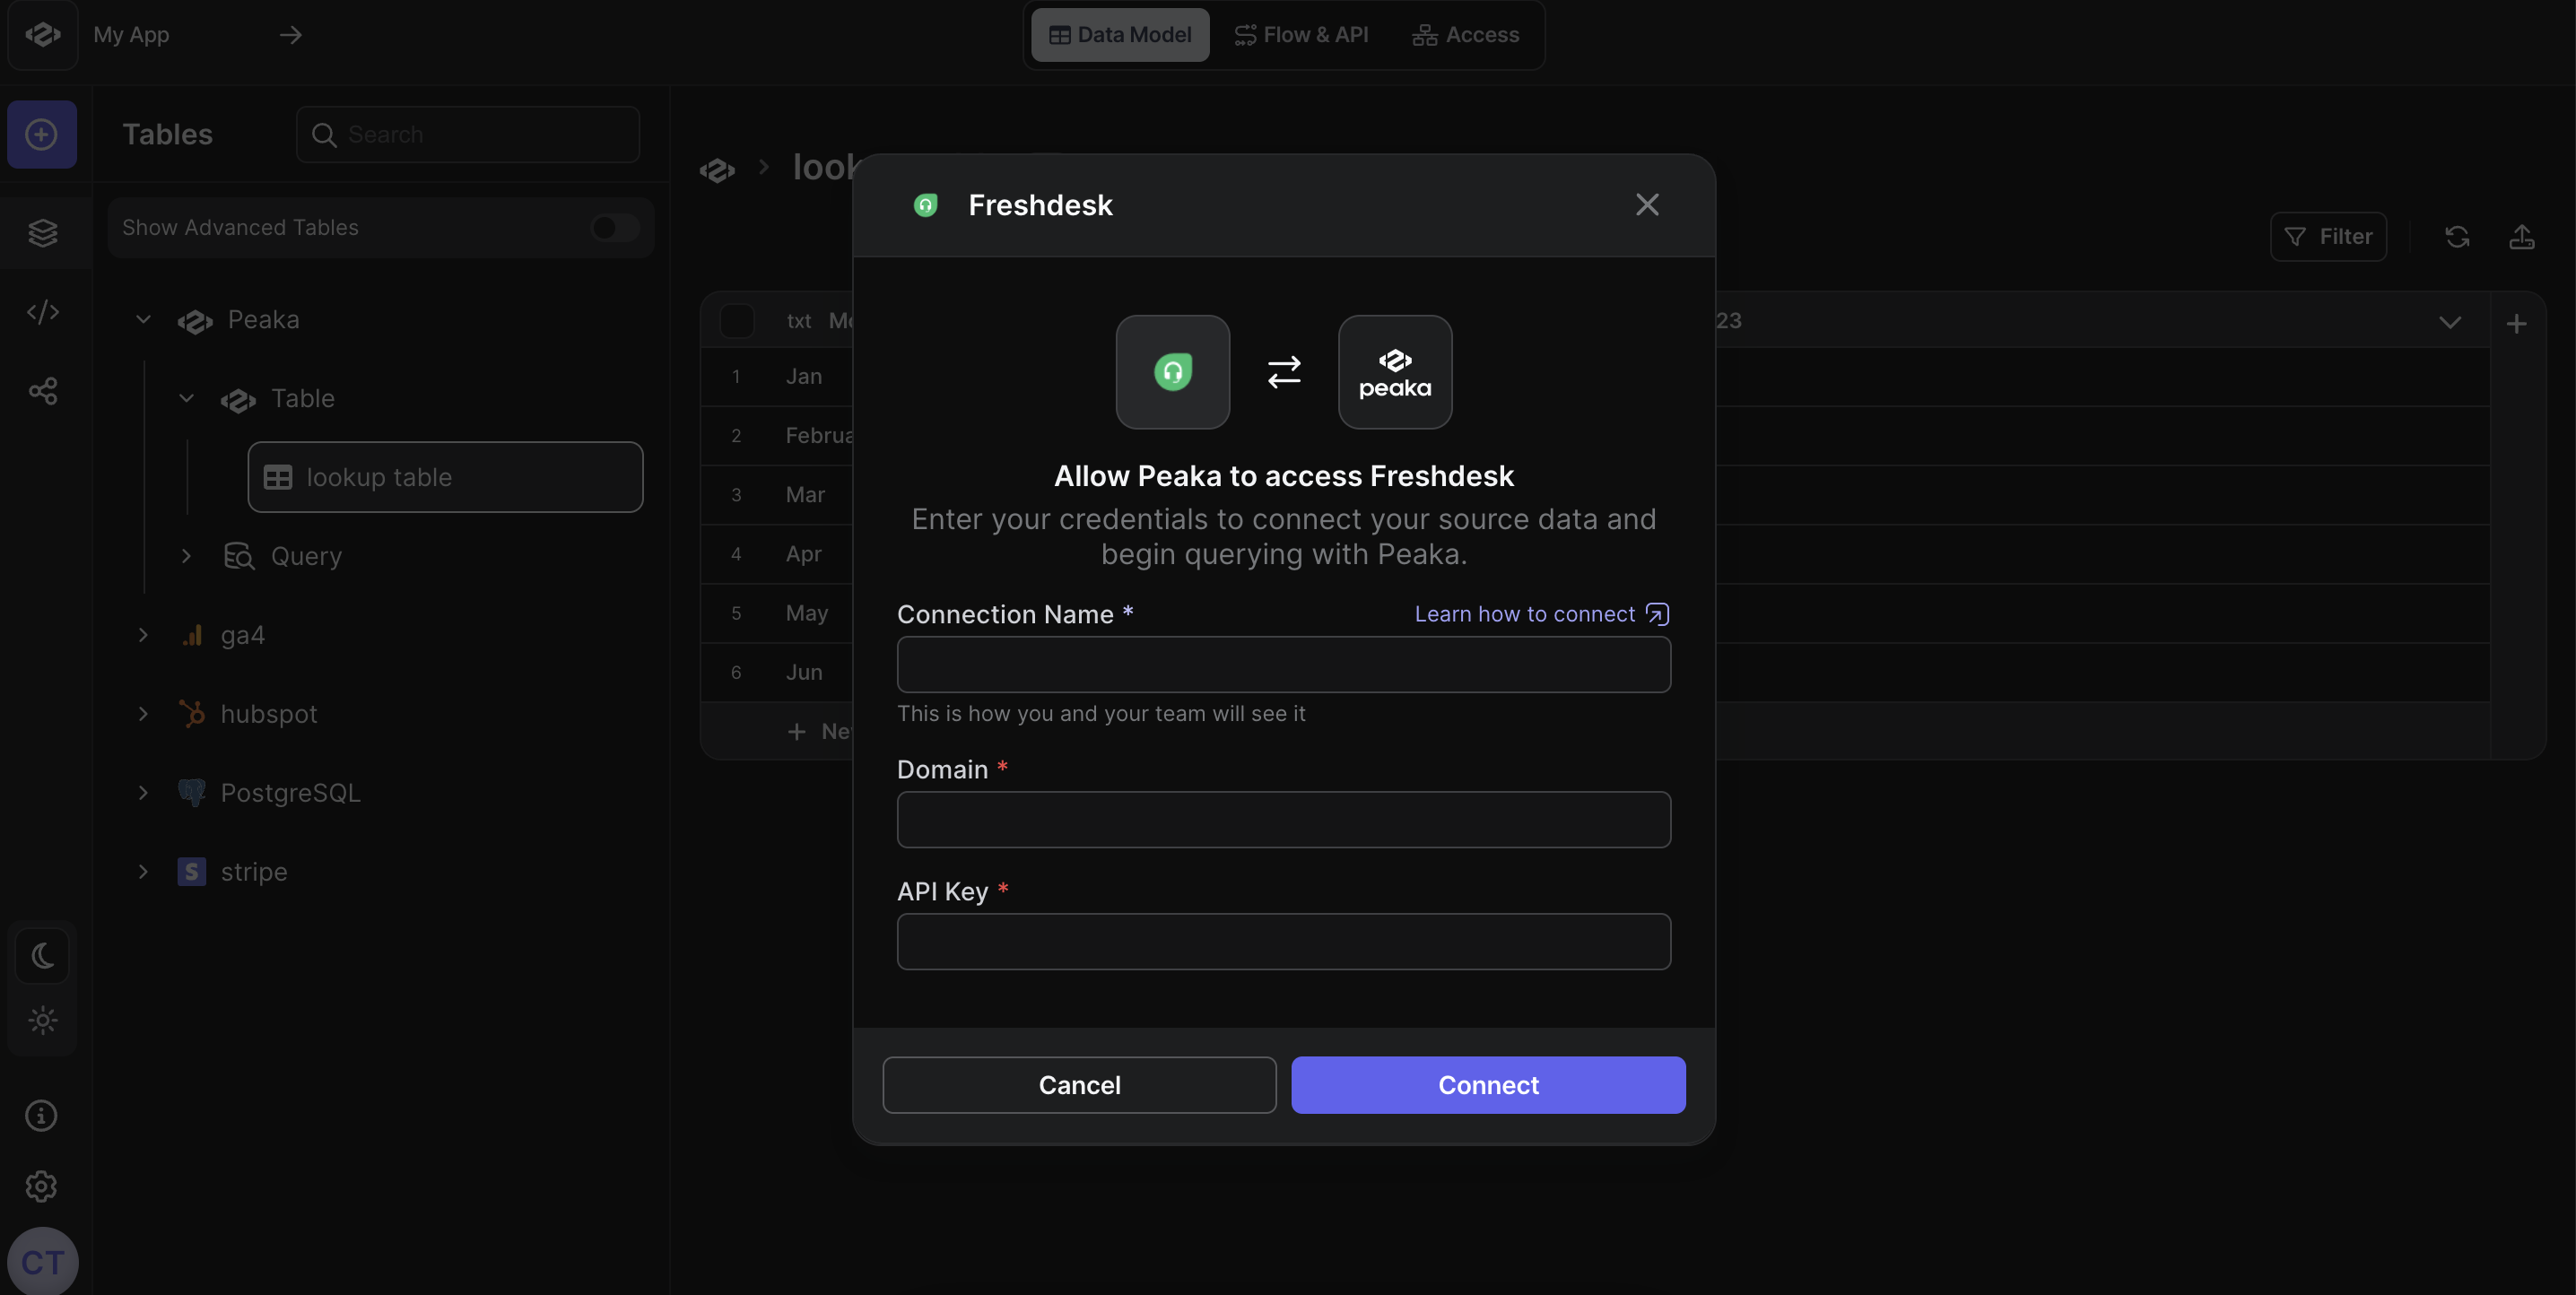2576x1295 pixels.
Task: Select the ga4 entry in tree
Action: coord(242,635)
